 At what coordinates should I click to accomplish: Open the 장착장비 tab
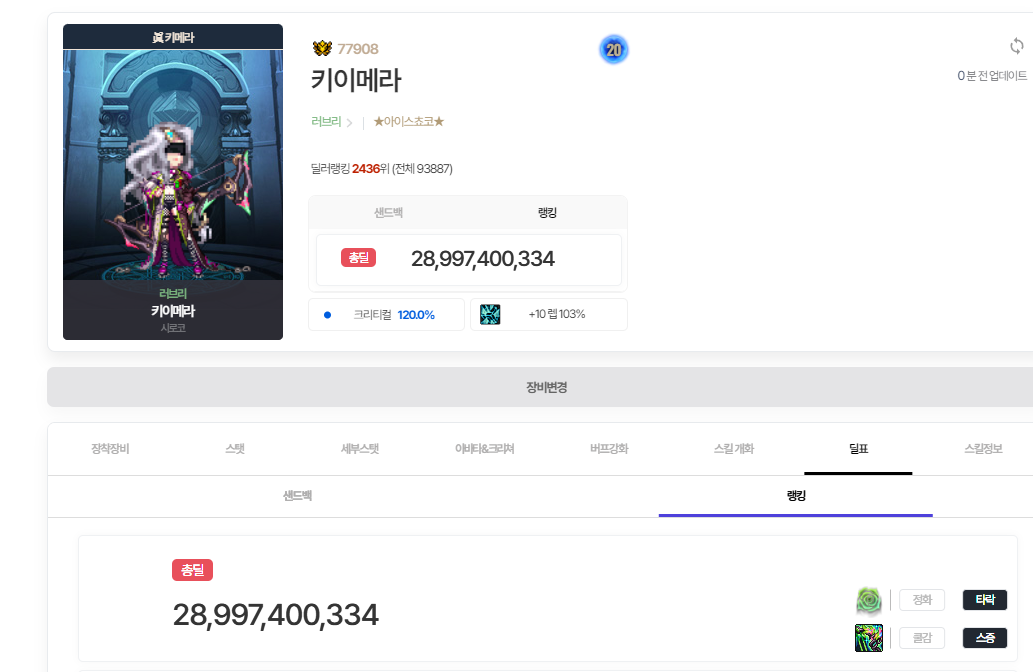pyautogui.click(x=110, y=449)
